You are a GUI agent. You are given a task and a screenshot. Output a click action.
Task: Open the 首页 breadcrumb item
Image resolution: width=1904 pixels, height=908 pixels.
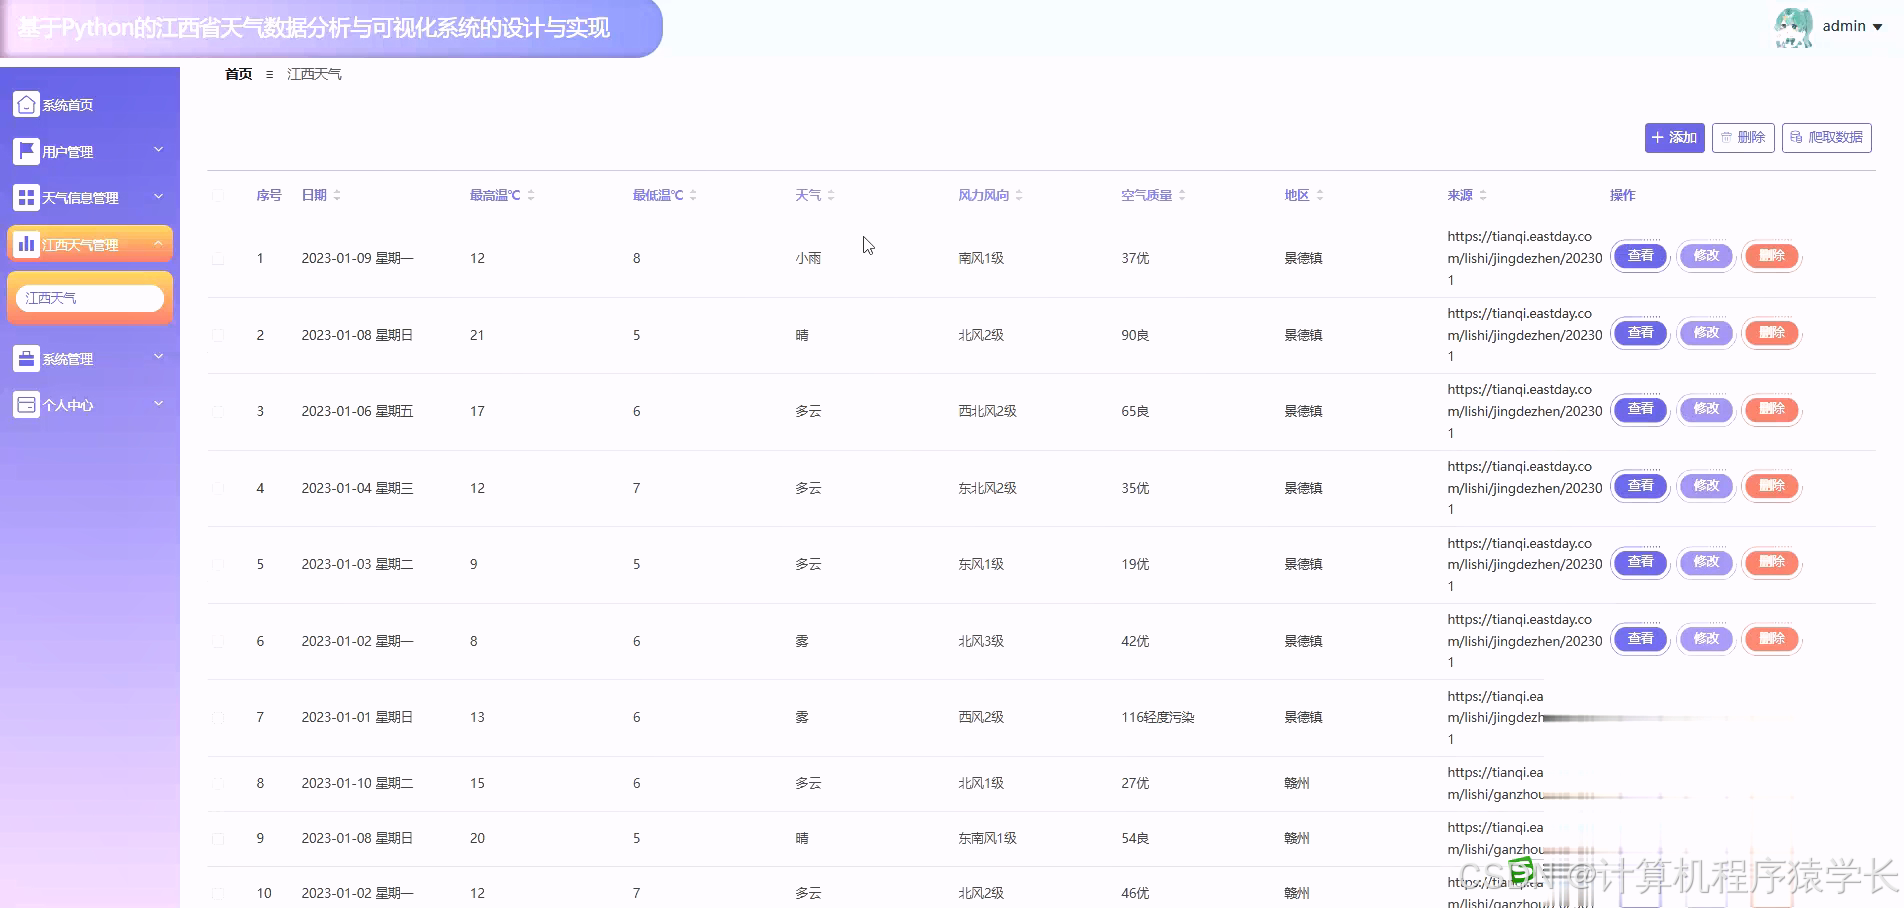[238, 73]
